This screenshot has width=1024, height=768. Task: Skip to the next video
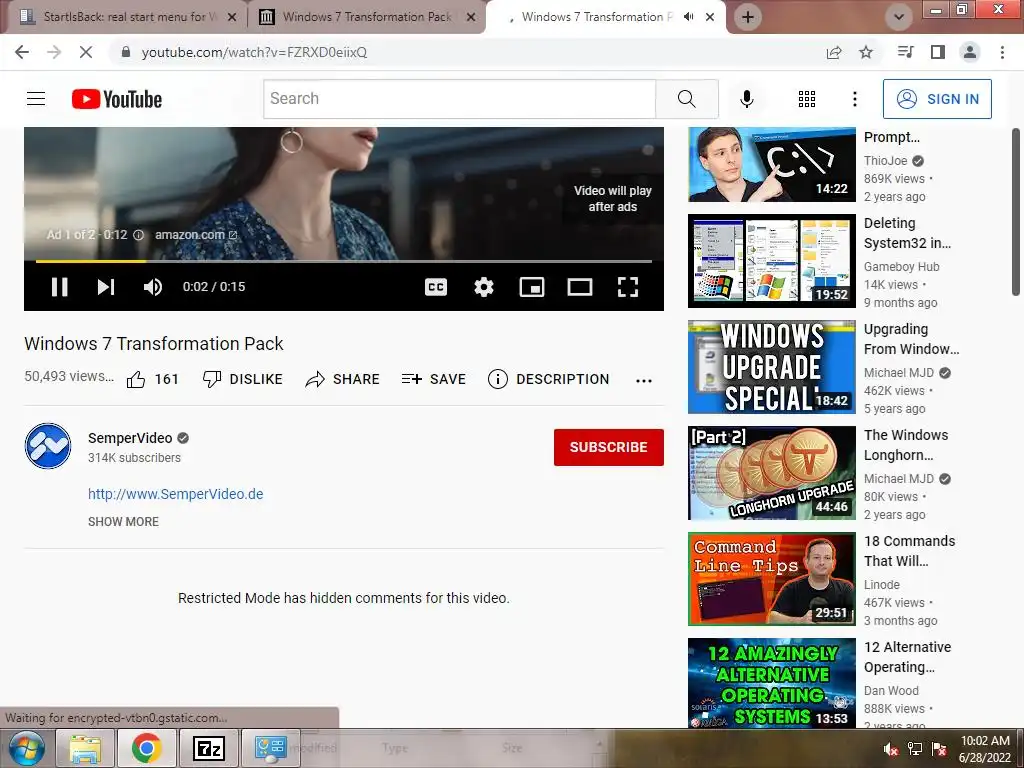(106, 287)
